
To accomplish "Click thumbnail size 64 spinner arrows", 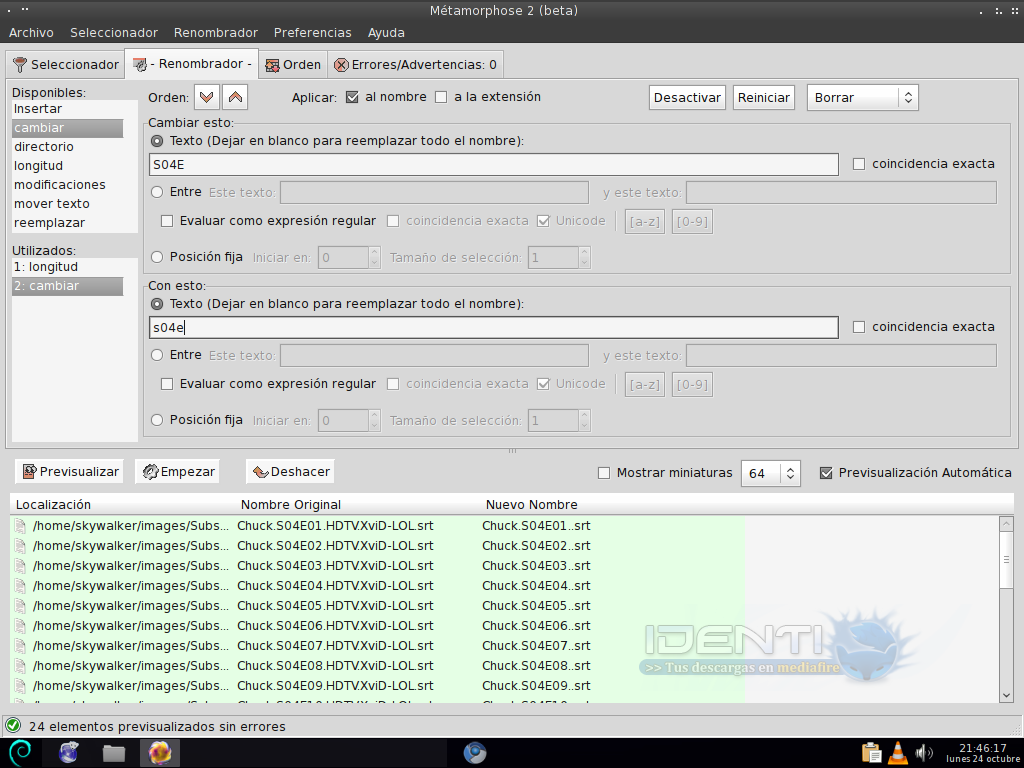I will pos(790,473).
